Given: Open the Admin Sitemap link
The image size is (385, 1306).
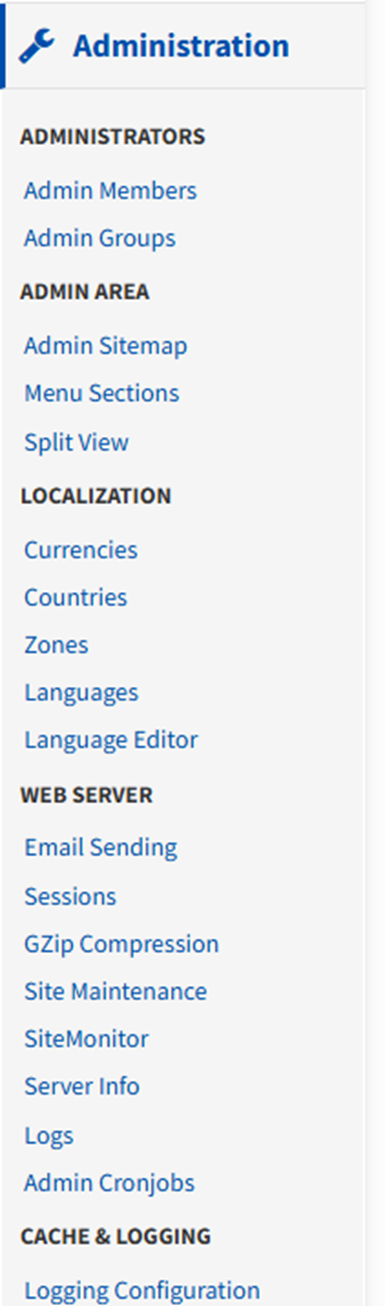Looking at the screenshot, I should click(105, 346).
